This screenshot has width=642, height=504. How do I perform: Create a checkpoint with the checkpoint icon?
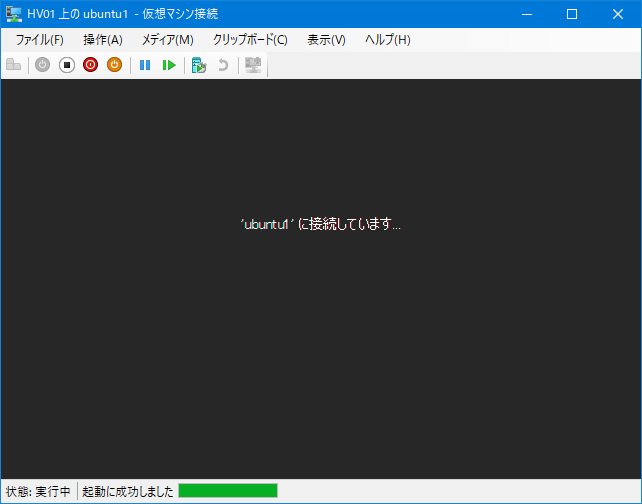[x=199, y=65]
